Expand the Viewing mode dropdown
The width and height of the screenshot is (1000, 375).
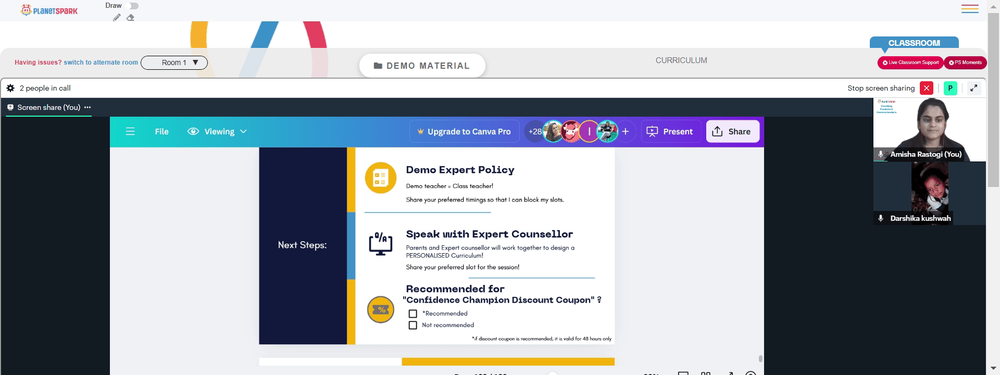(x=217, y=131)
